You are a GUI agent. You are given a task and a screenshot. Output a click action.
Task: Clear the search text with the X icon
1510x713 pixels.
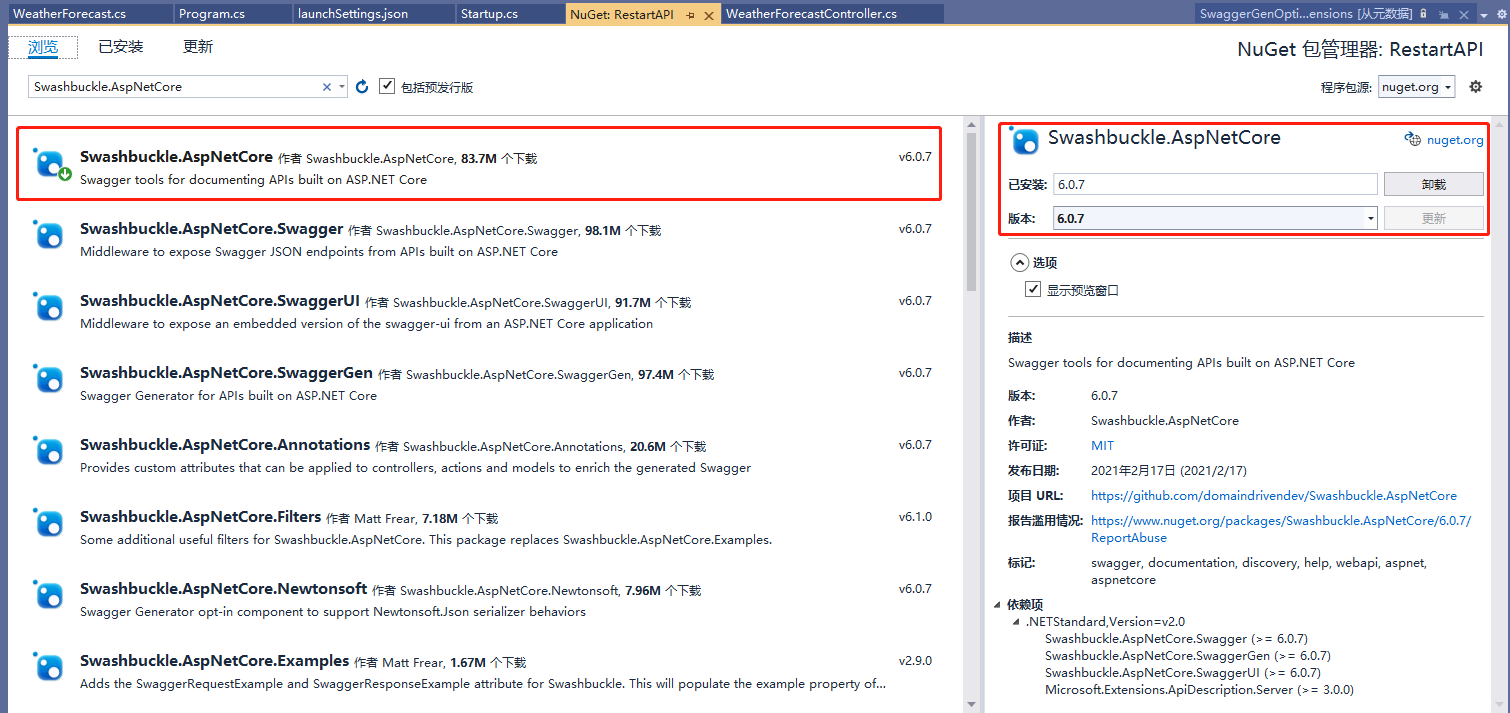click(326, 87)
